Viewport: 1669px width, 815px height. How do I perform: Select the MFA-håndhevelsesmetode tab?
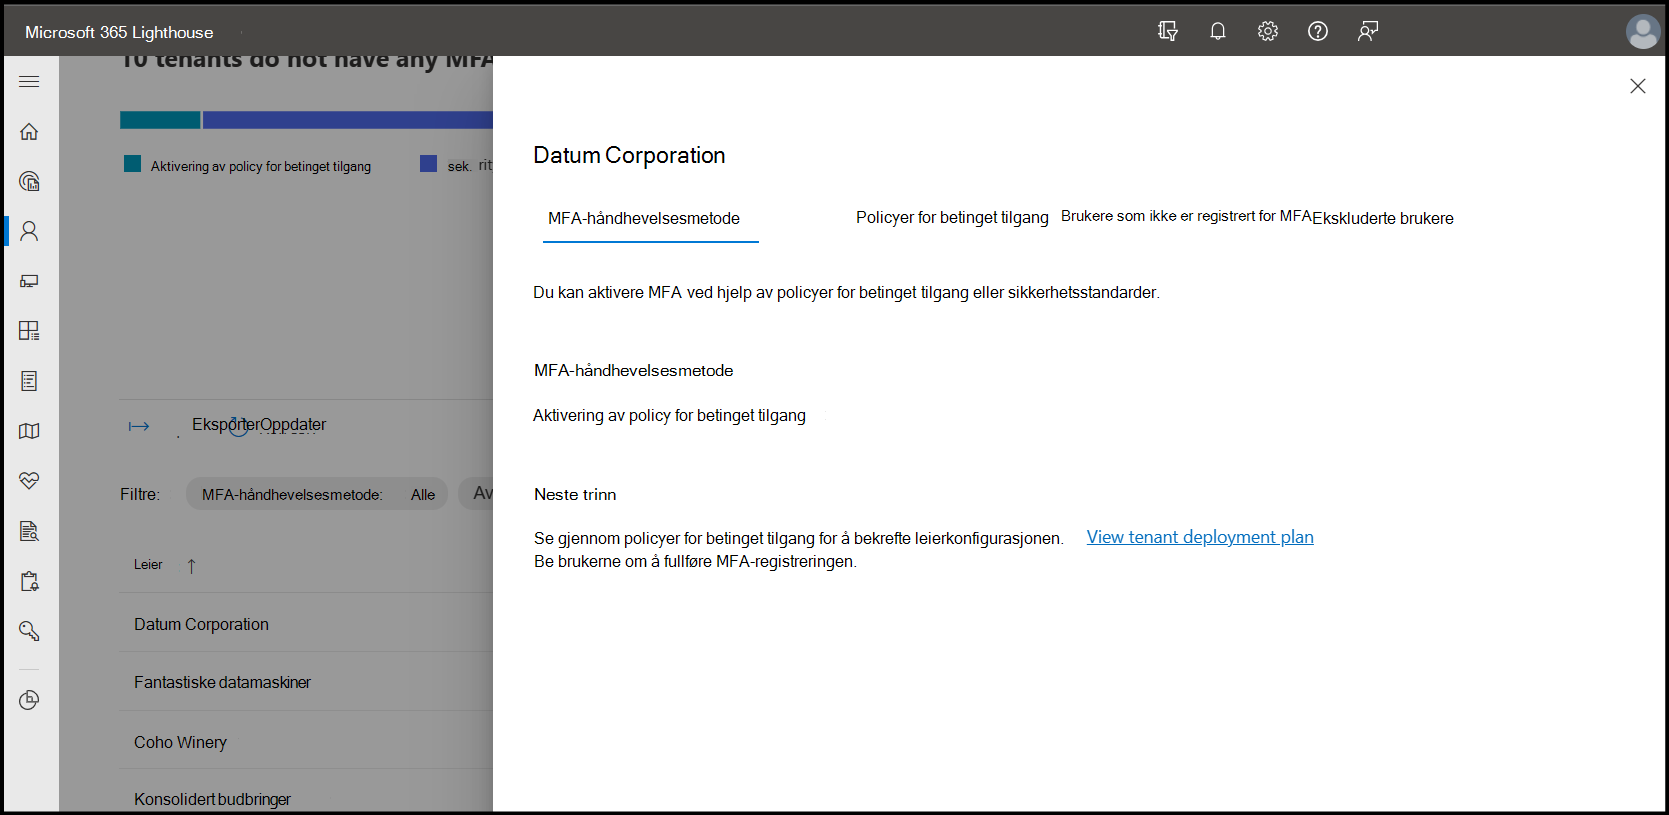tap(644, 218)
